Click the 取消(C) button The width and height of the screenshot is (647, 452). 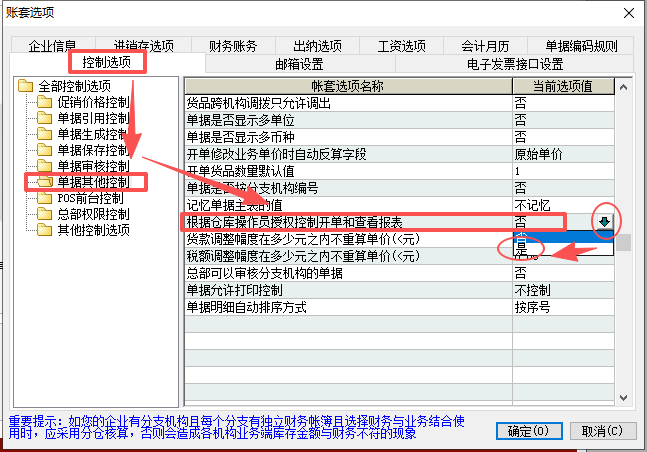coord(600,431)
